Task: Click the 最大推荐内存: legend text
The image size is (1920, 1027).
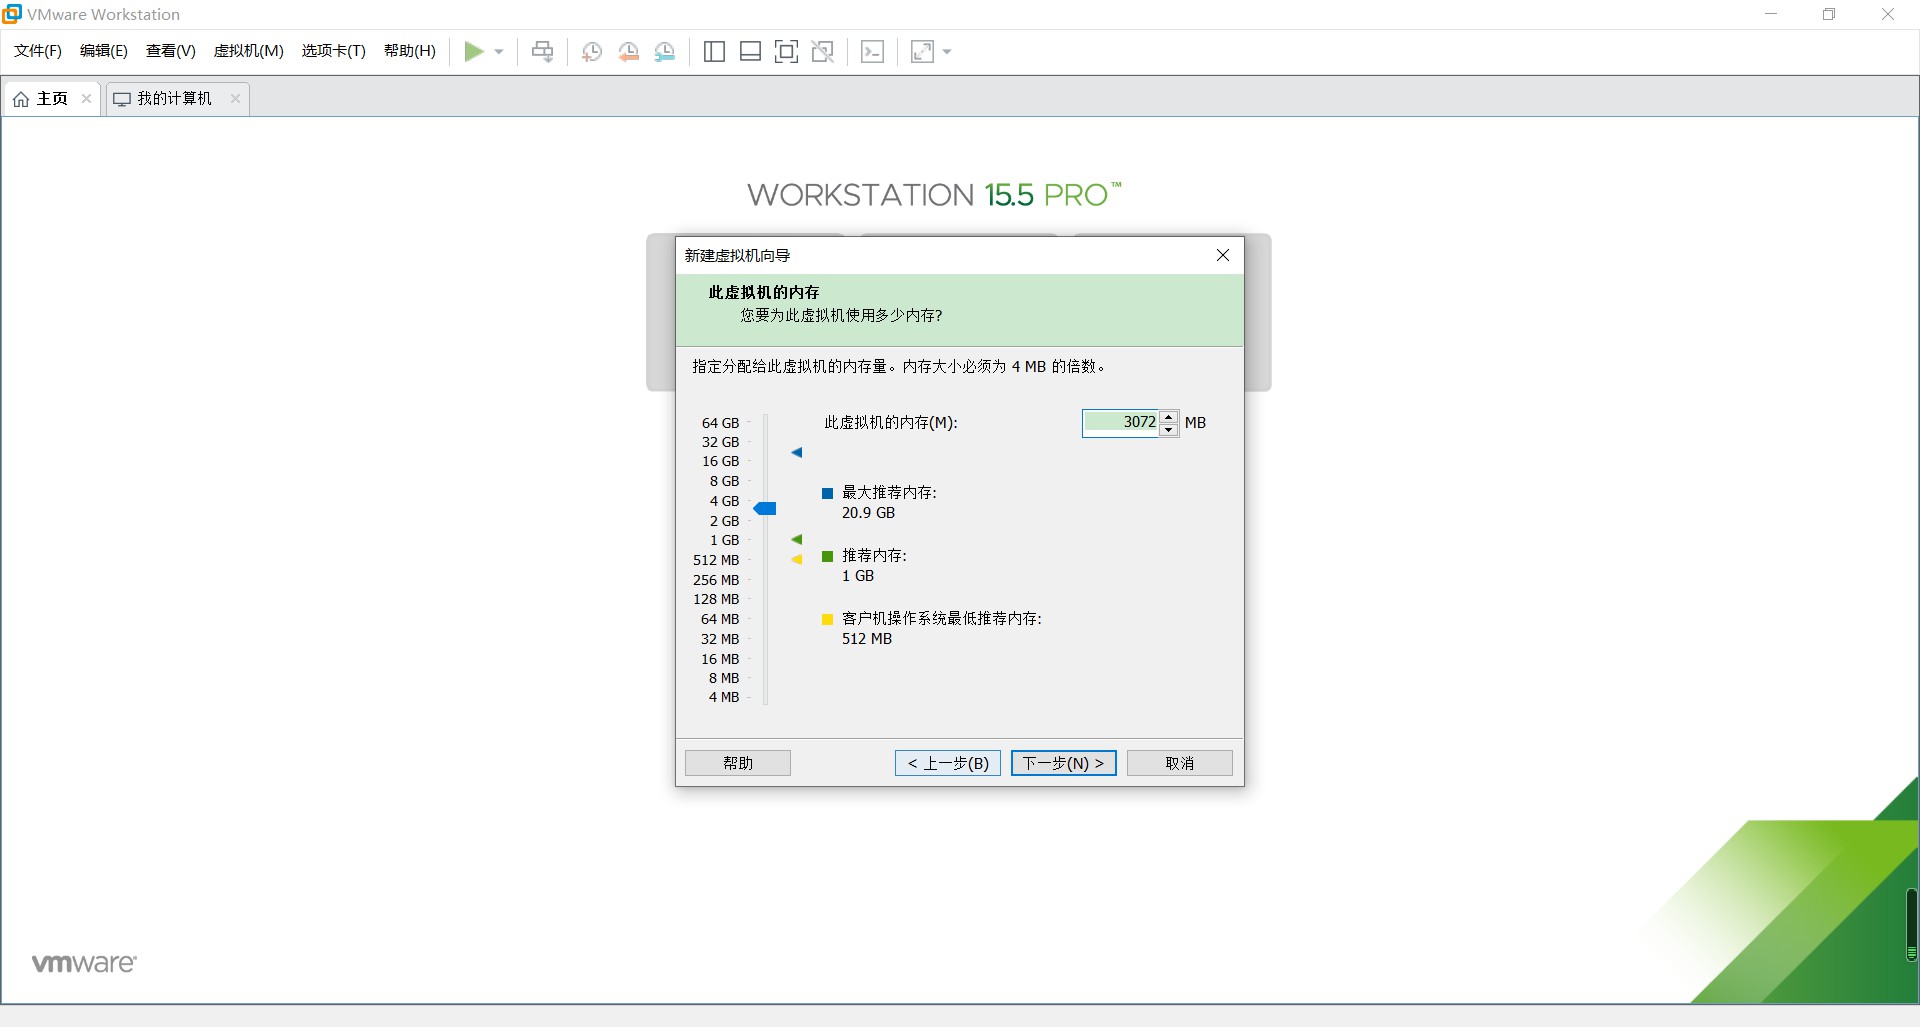Action: coord(889,492)
